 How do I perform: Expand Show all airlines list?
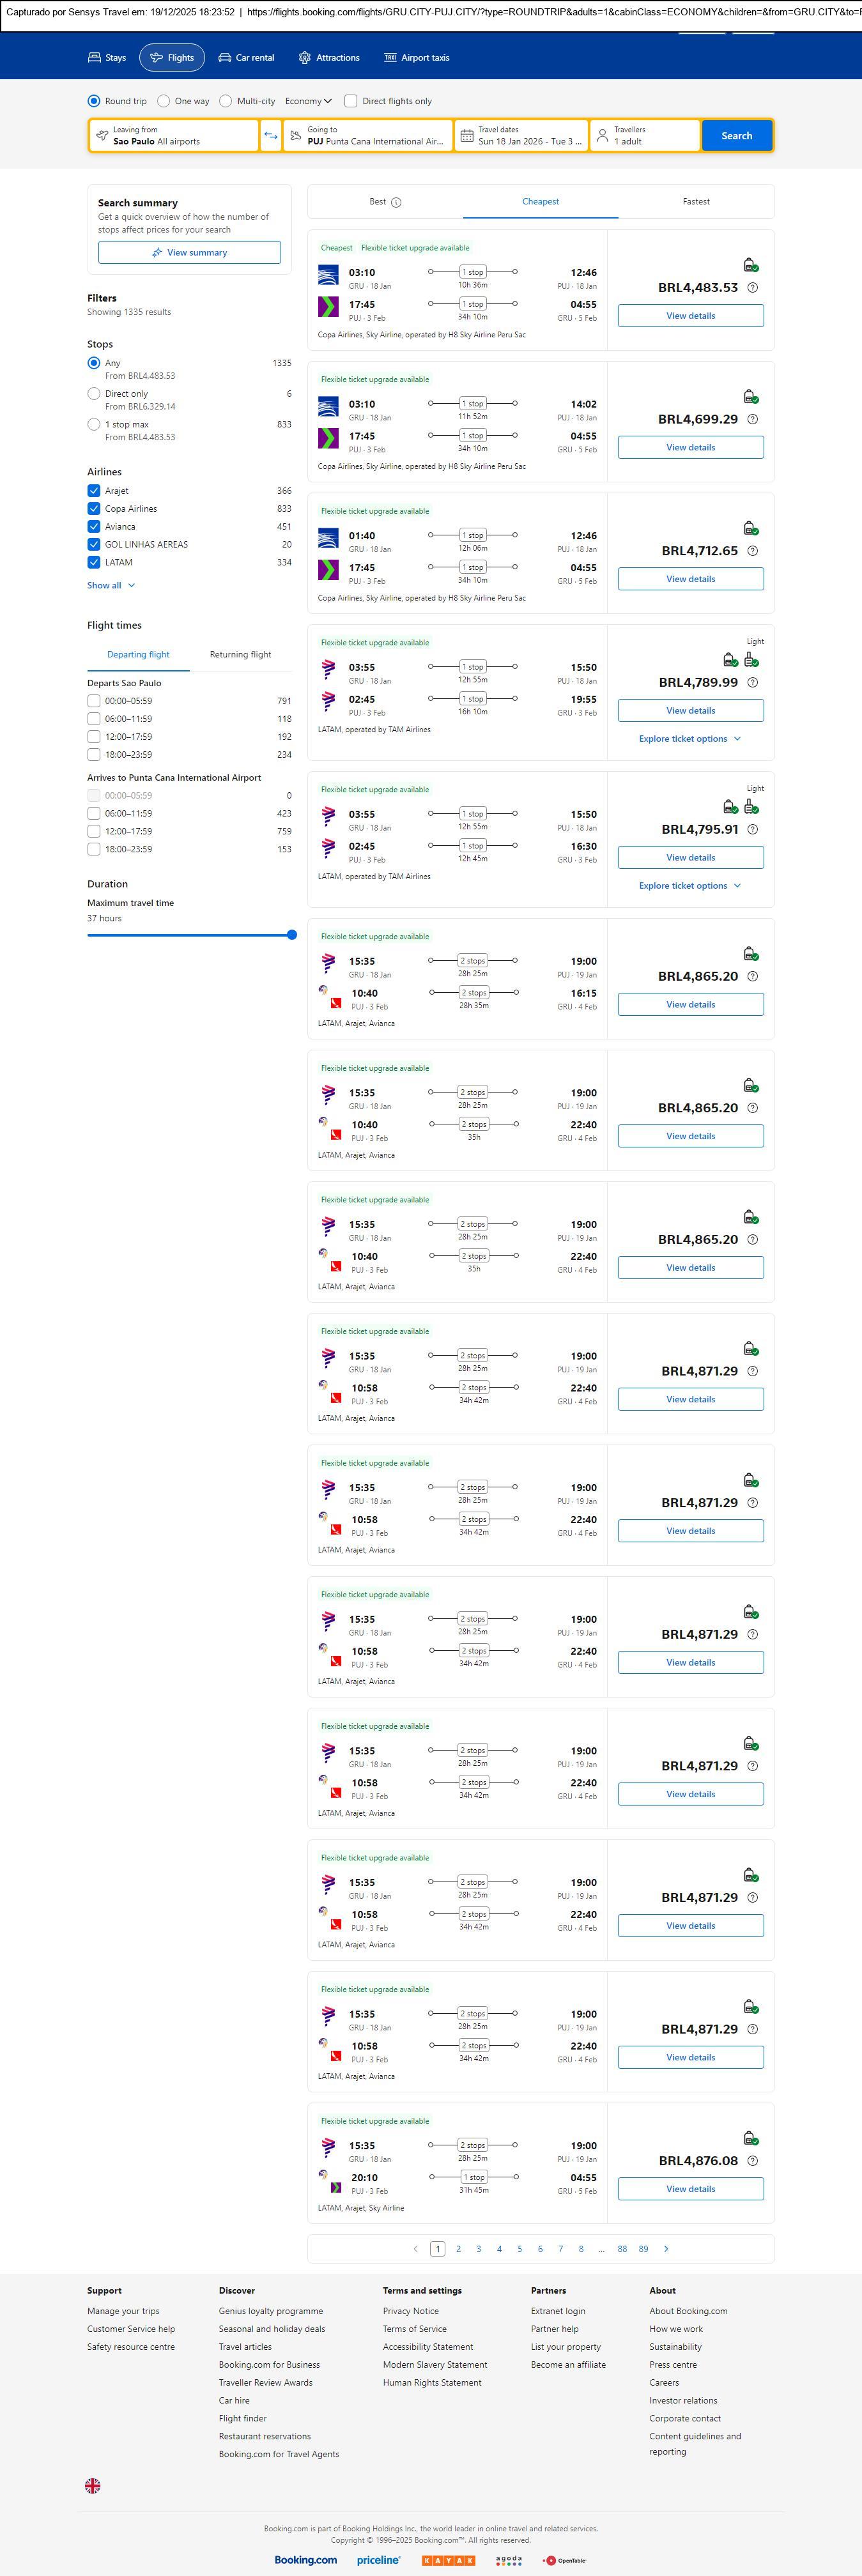[x=110, y=586]
